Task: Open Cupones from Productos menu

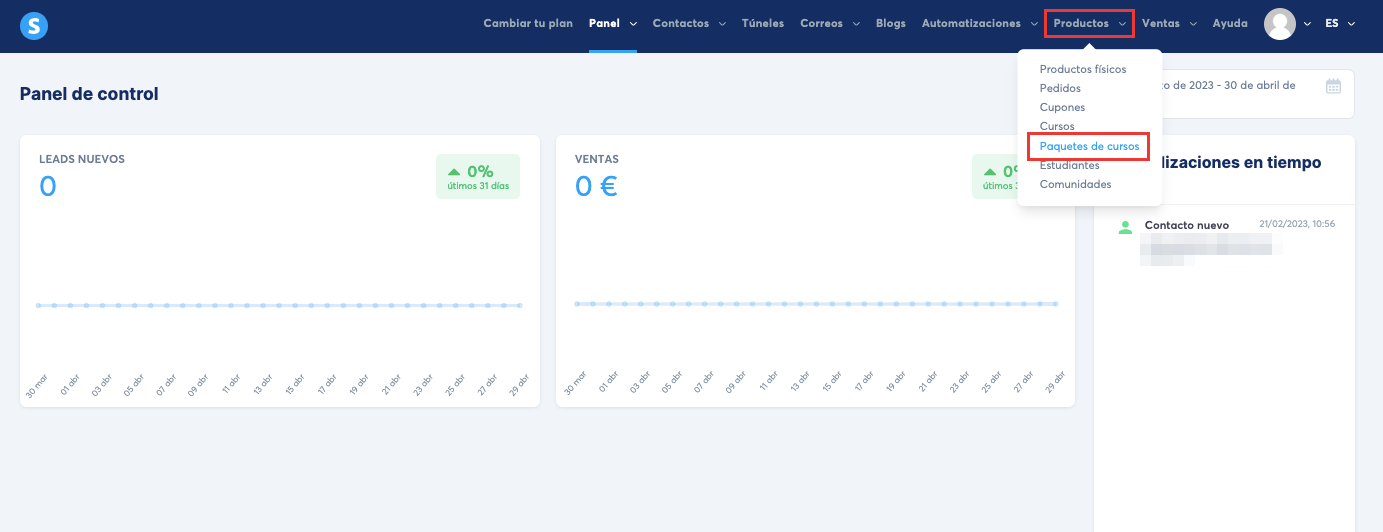Action: click(x=1062, y=107)
